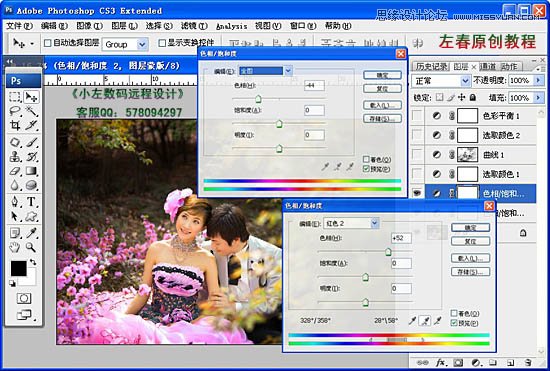Image resolution: width=550 pixels, height=371 pixels.
Task: Show the 曲线 1 layer
Action: (x=417, y=155)
